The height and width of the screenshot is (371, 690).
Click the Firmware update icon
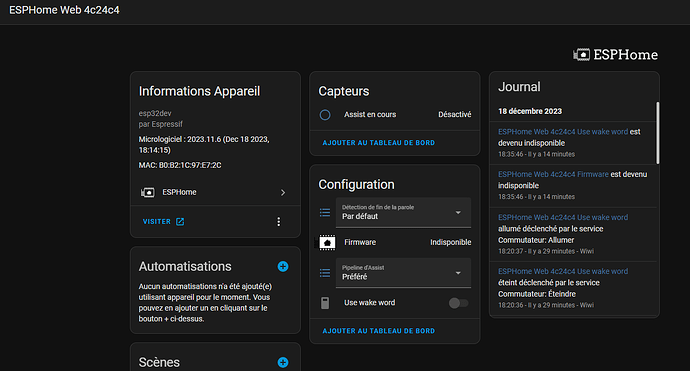click(x=327, y=242)
